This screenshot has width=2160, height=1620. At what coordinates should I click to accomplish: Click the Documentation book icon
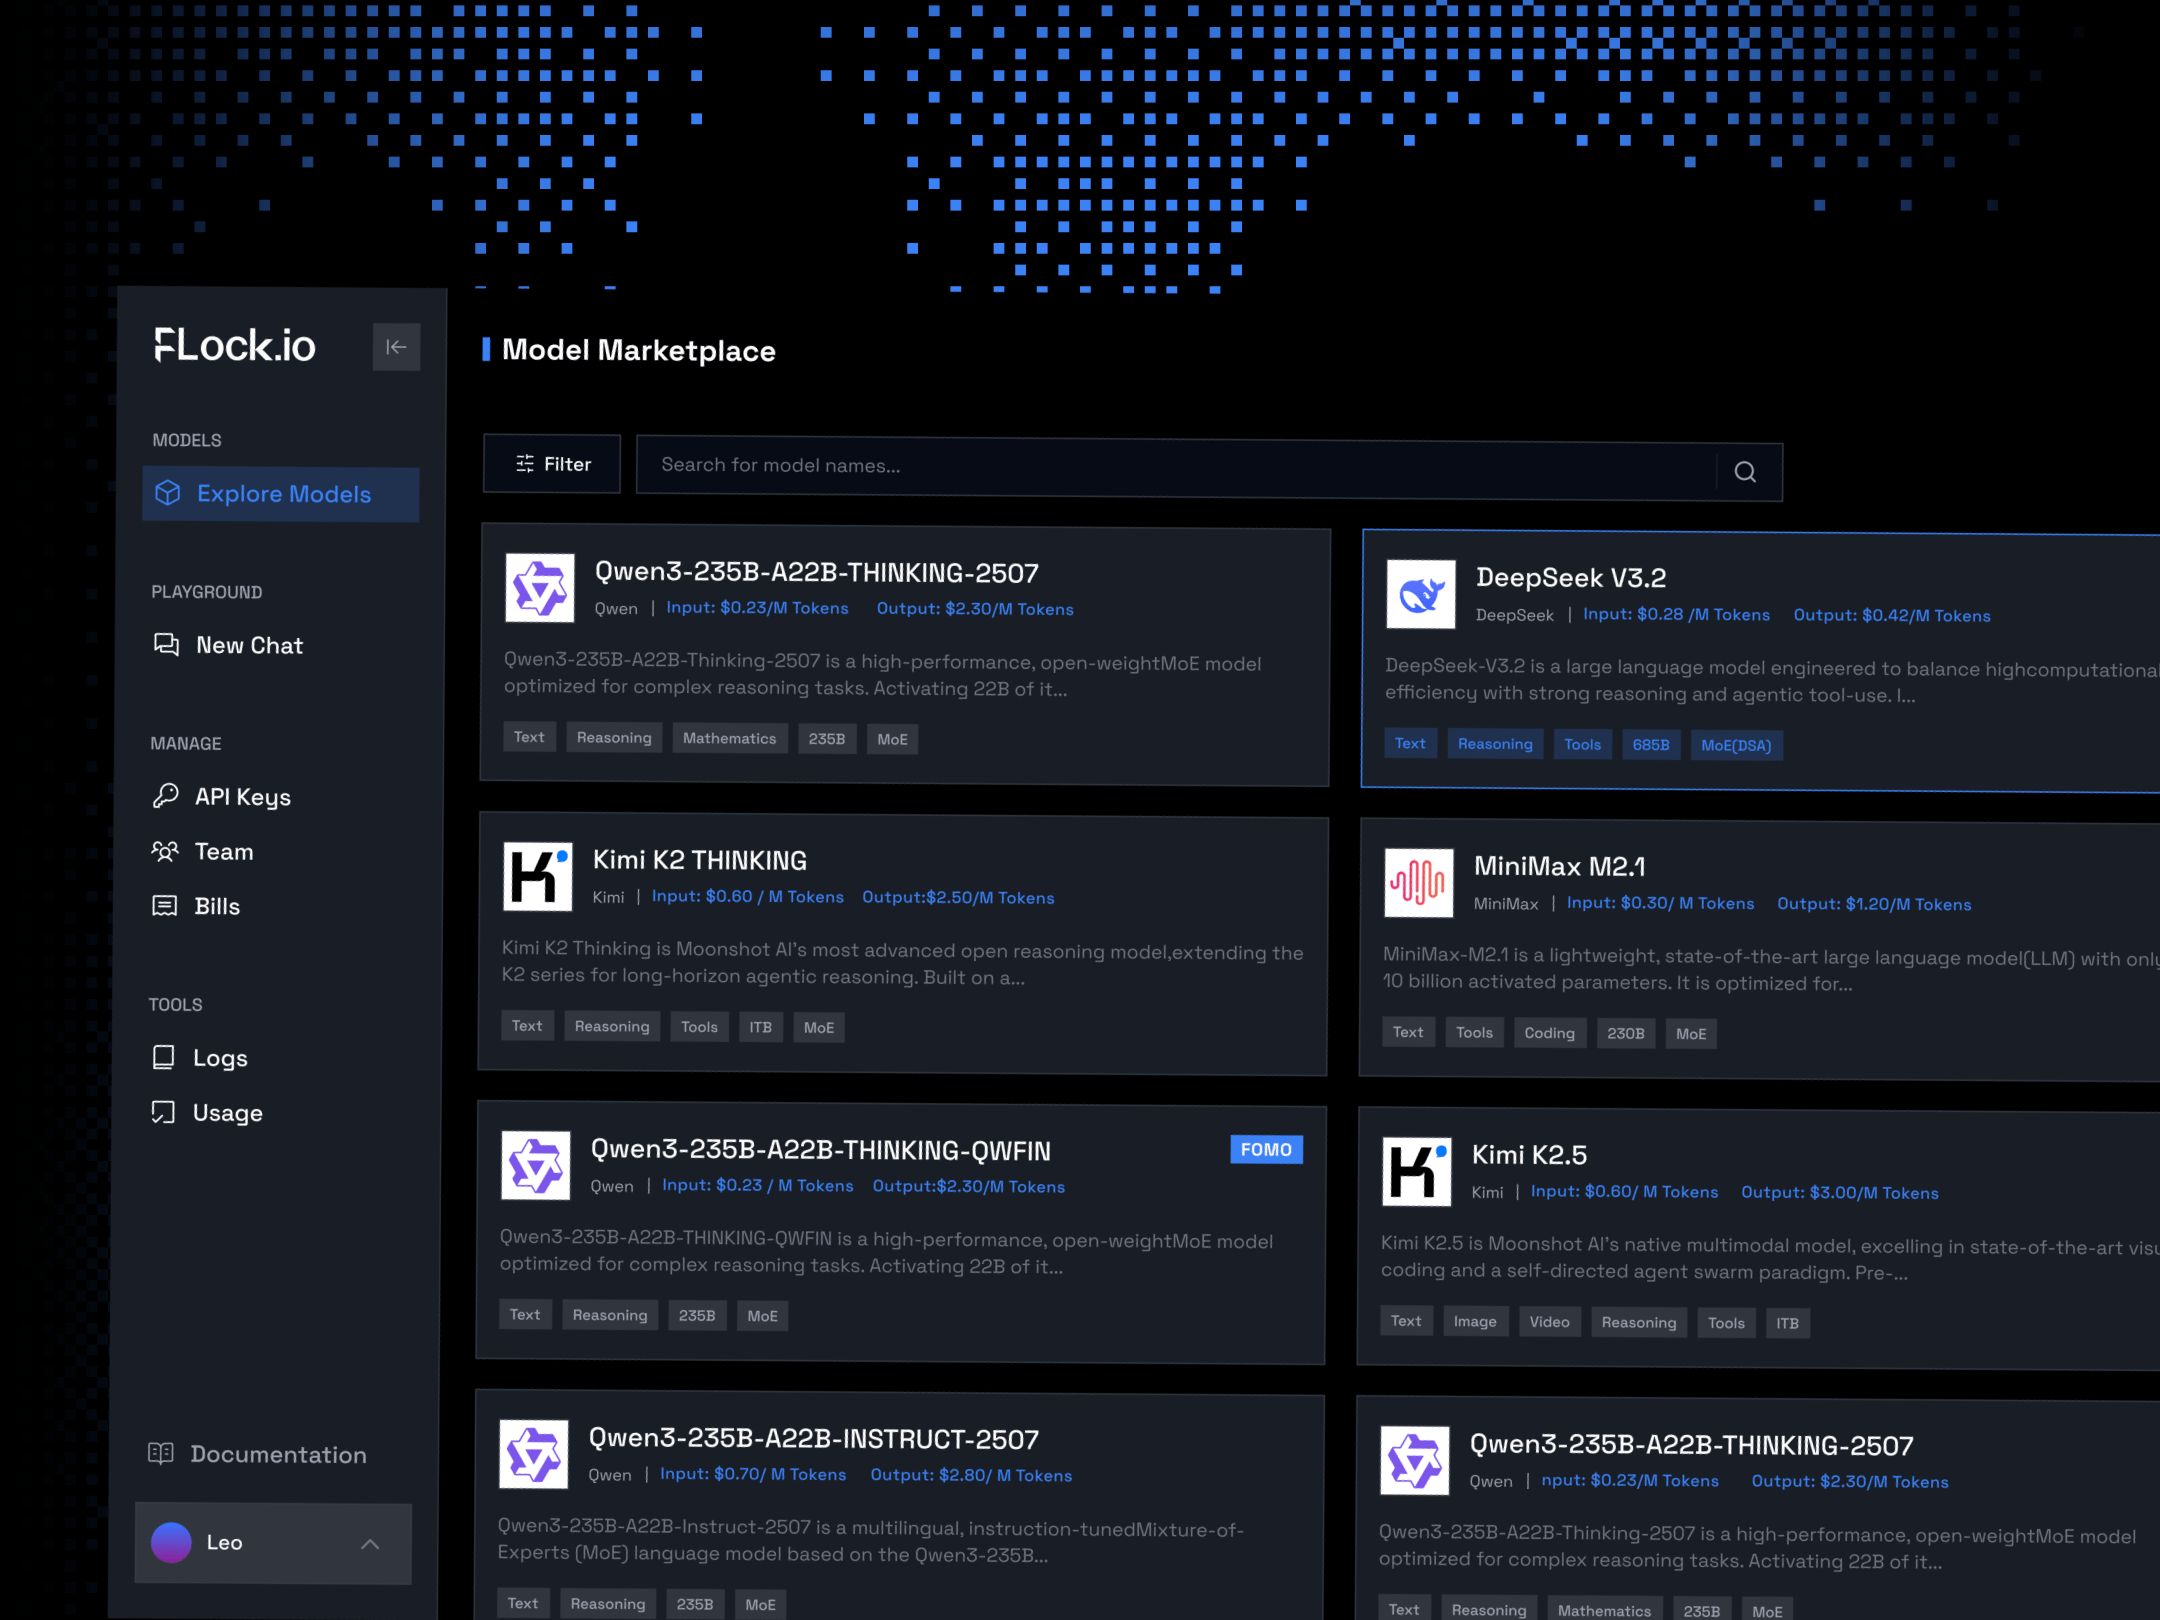tap(161, 1453)
